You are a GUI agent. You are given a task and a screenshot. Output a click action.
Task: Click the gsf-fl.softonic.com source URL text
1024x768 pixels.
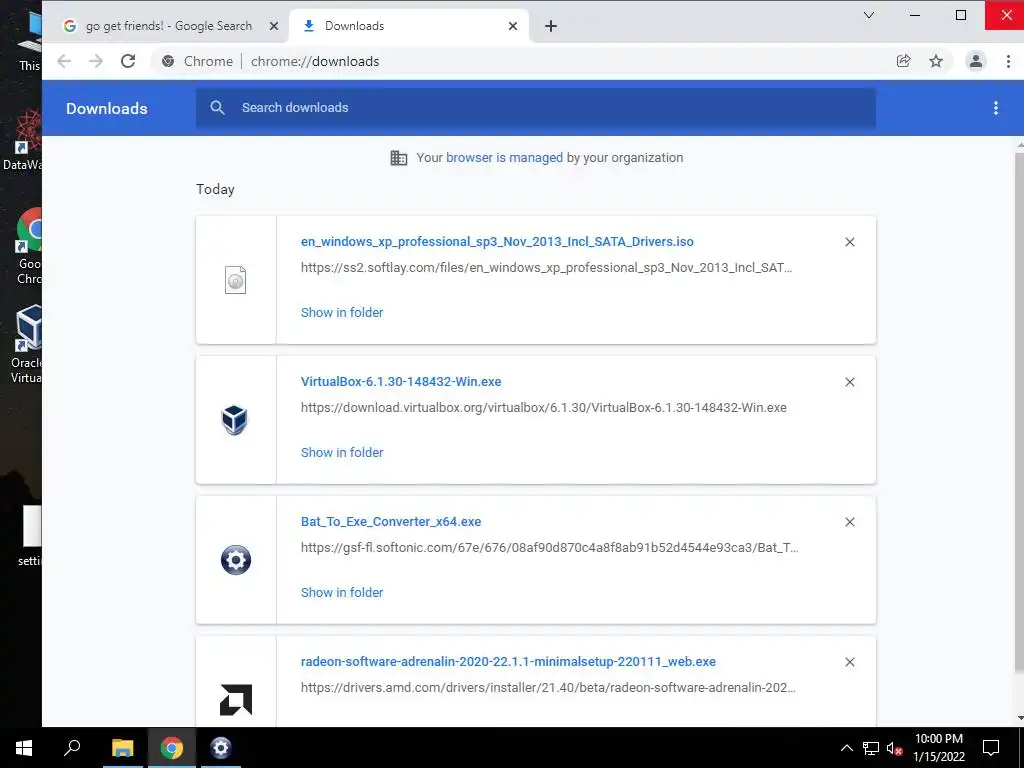[549, 547]
